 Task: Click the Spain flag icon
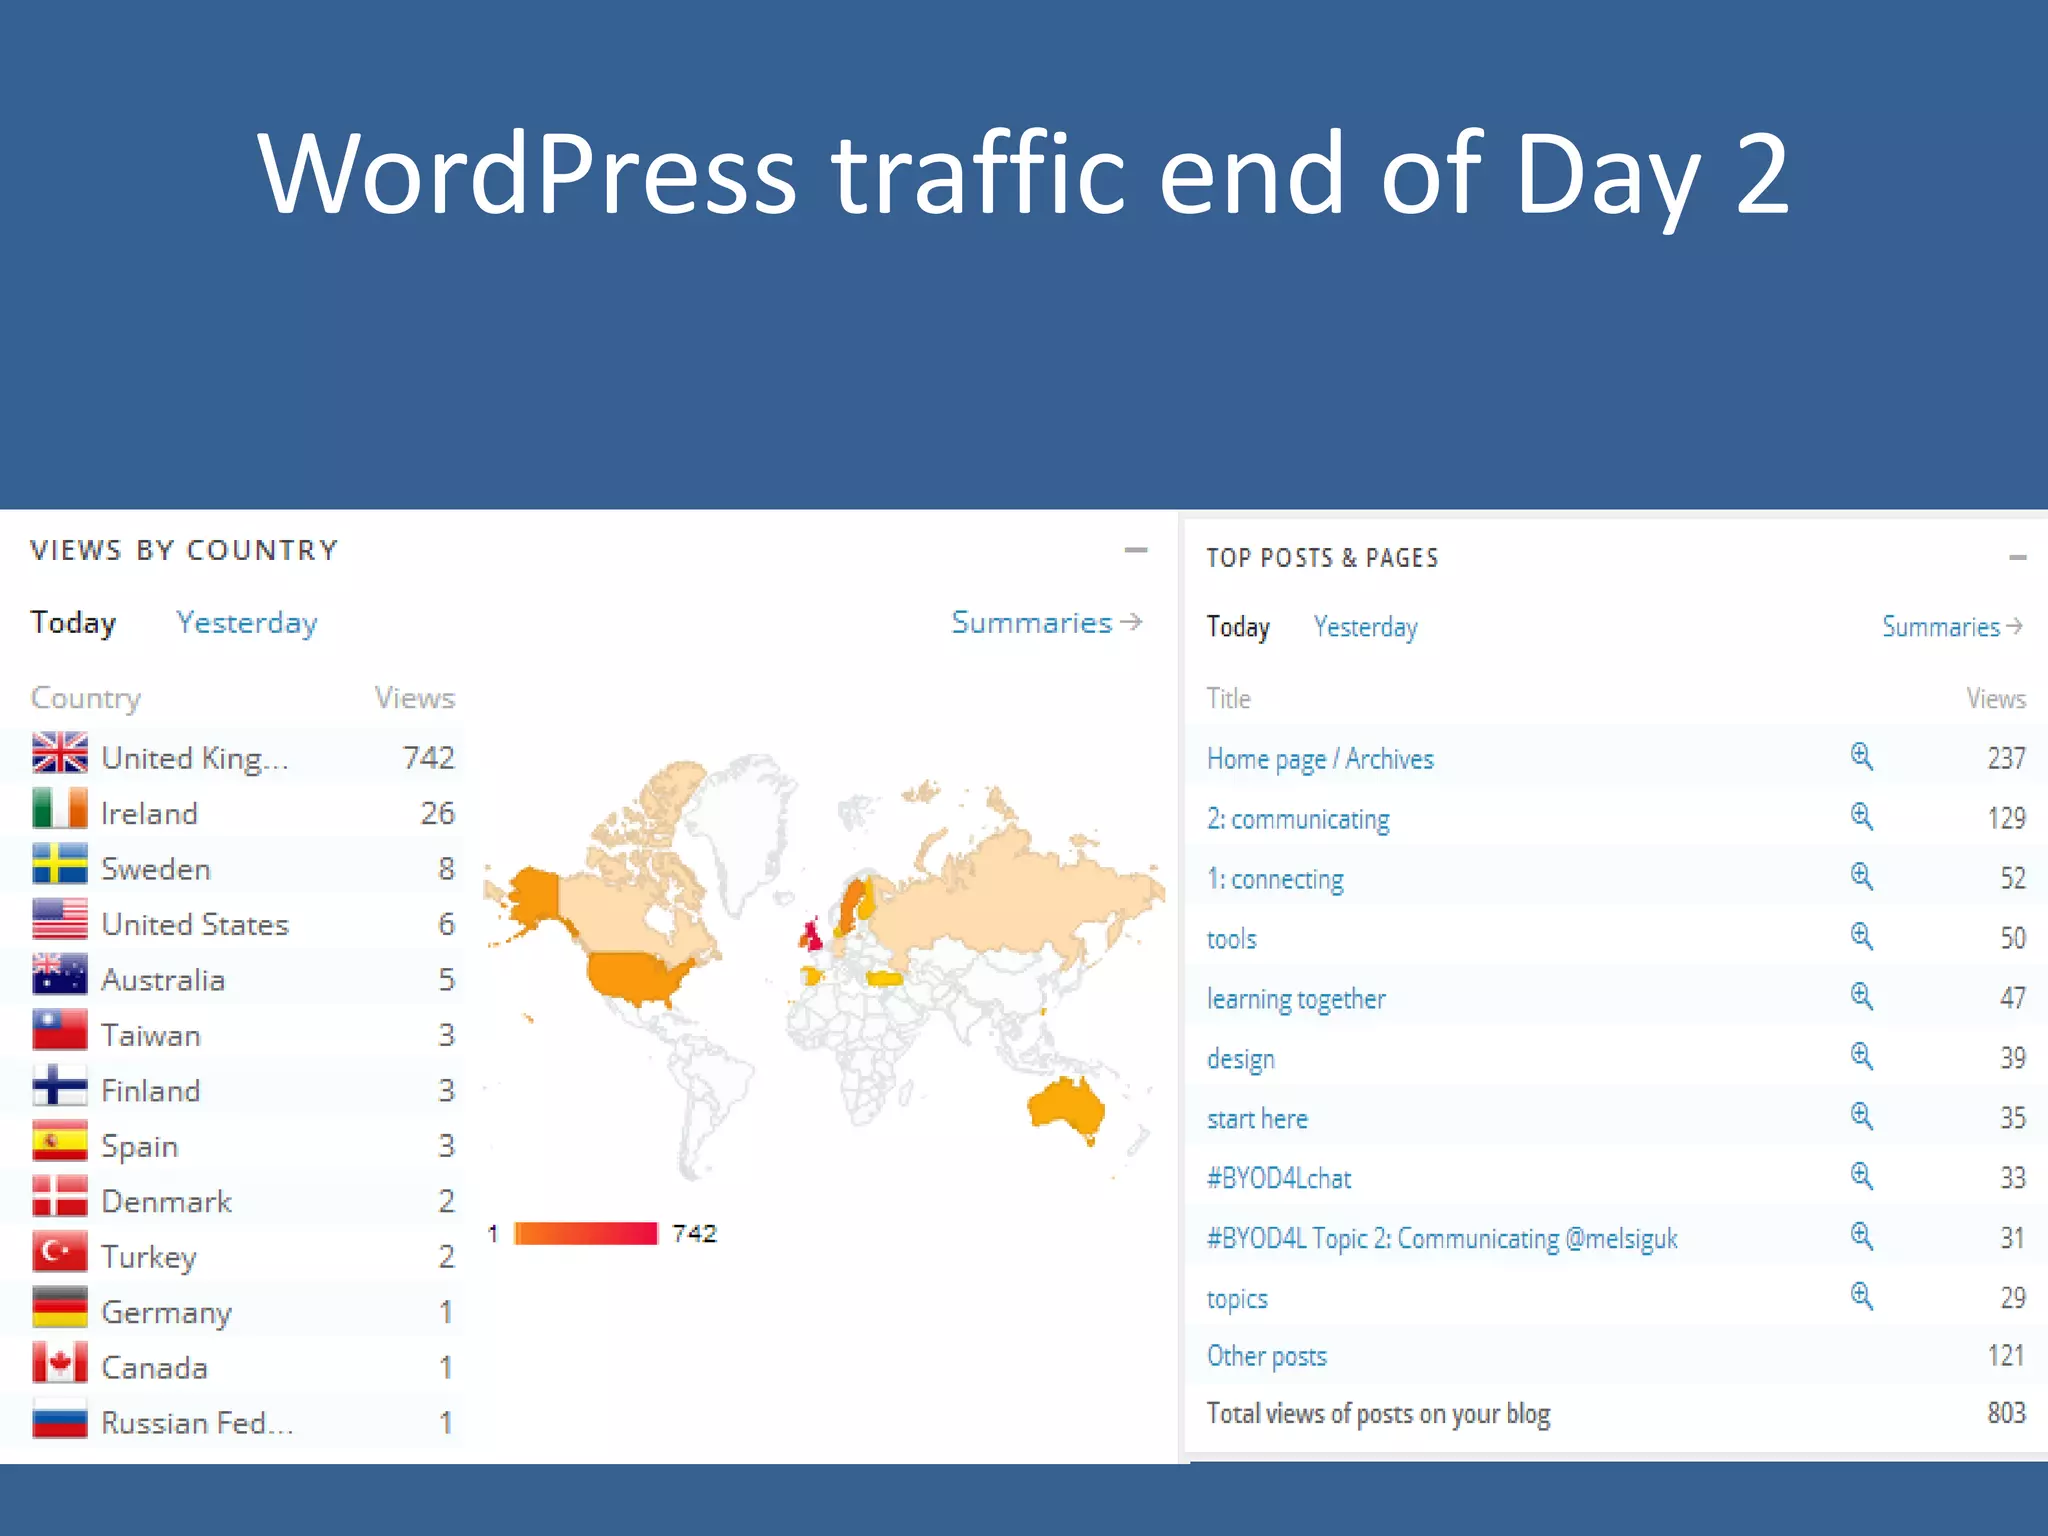[60, 1141]
